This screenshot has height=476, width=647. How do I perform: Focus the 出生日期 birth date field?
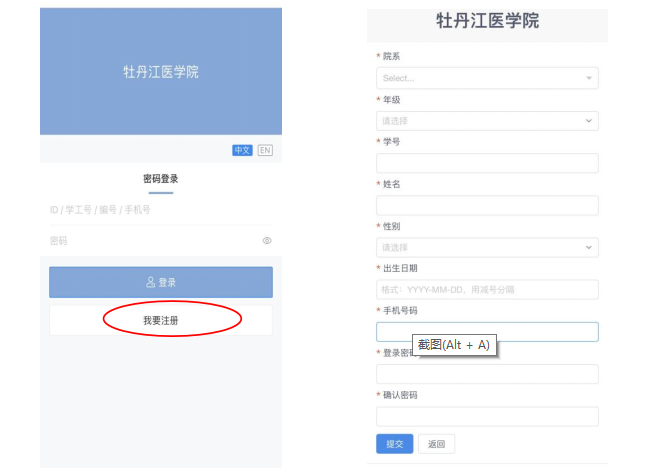pyautogui.click(x=487, y=290)
